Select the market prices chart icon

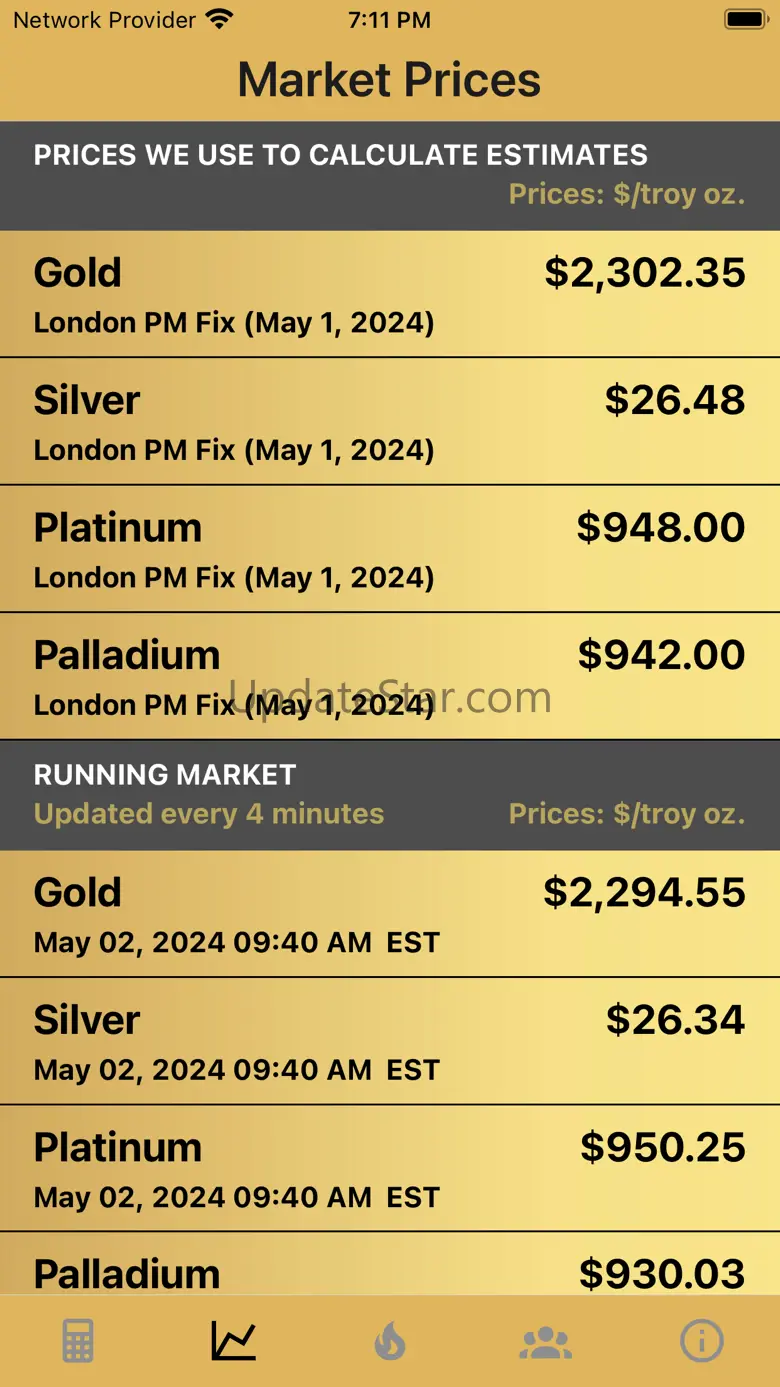click(234, 1341)
